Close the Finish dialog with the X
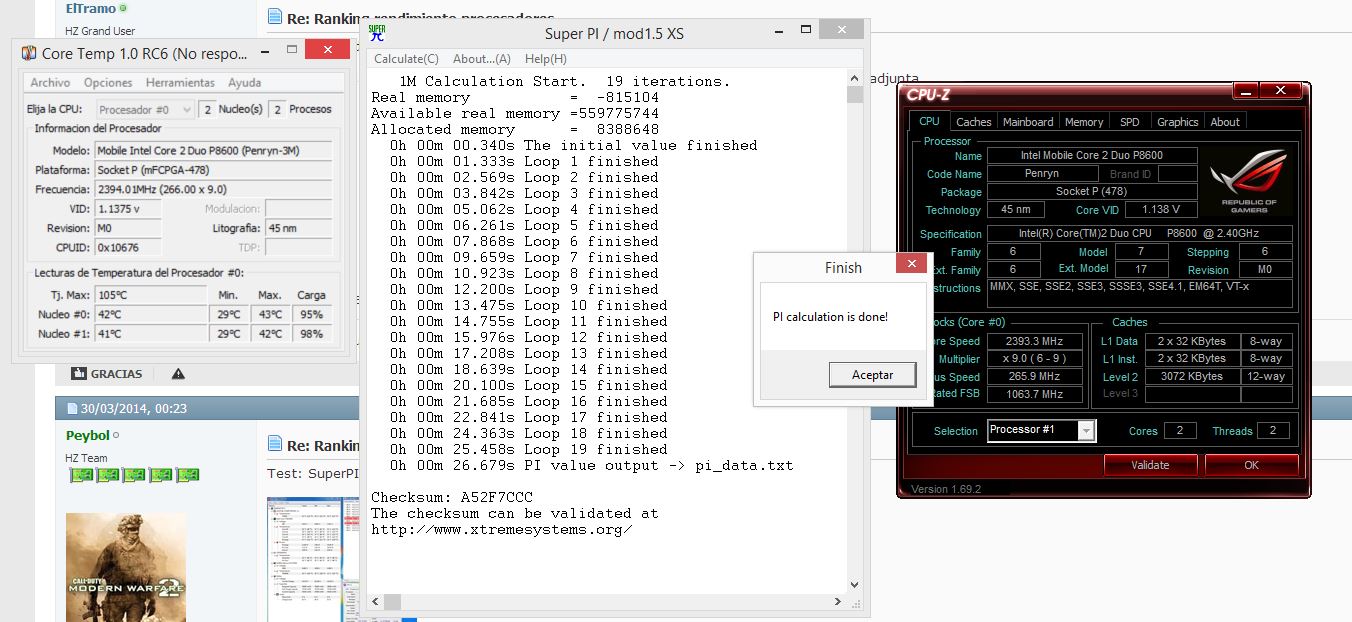Image resolution: width=1352 pixels, height=622 pixels. tap(911, 265)
